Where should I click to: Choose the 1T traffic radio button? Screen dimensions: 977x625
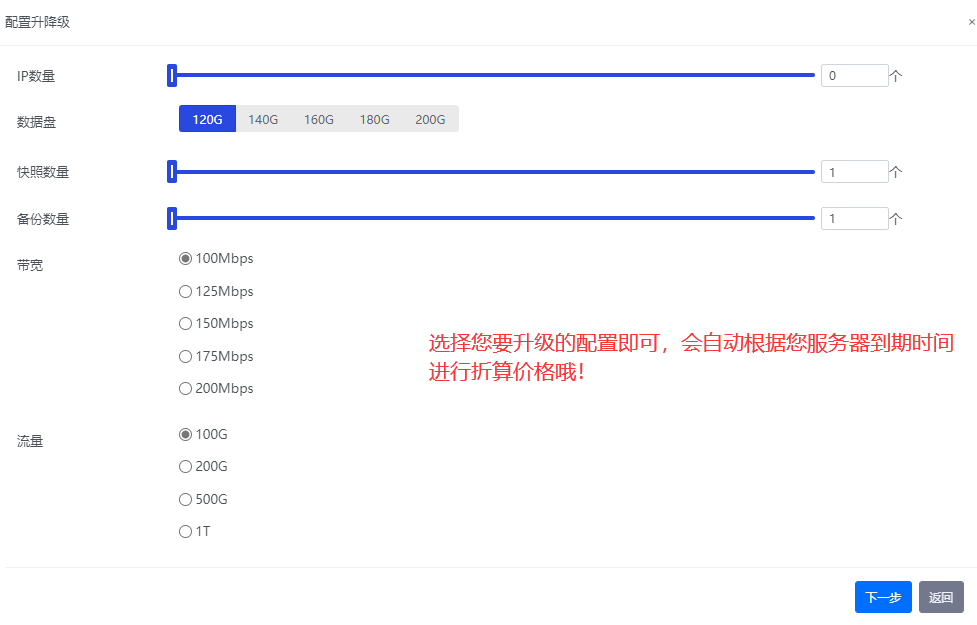(185, 532)
